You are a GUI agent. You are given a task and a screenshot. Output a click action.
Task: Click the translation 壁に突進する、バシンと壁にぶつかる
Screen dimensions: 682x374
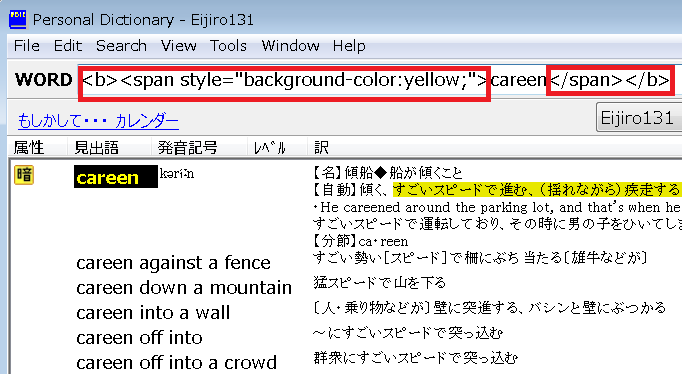pyautogui.click(x=489, y=308)
